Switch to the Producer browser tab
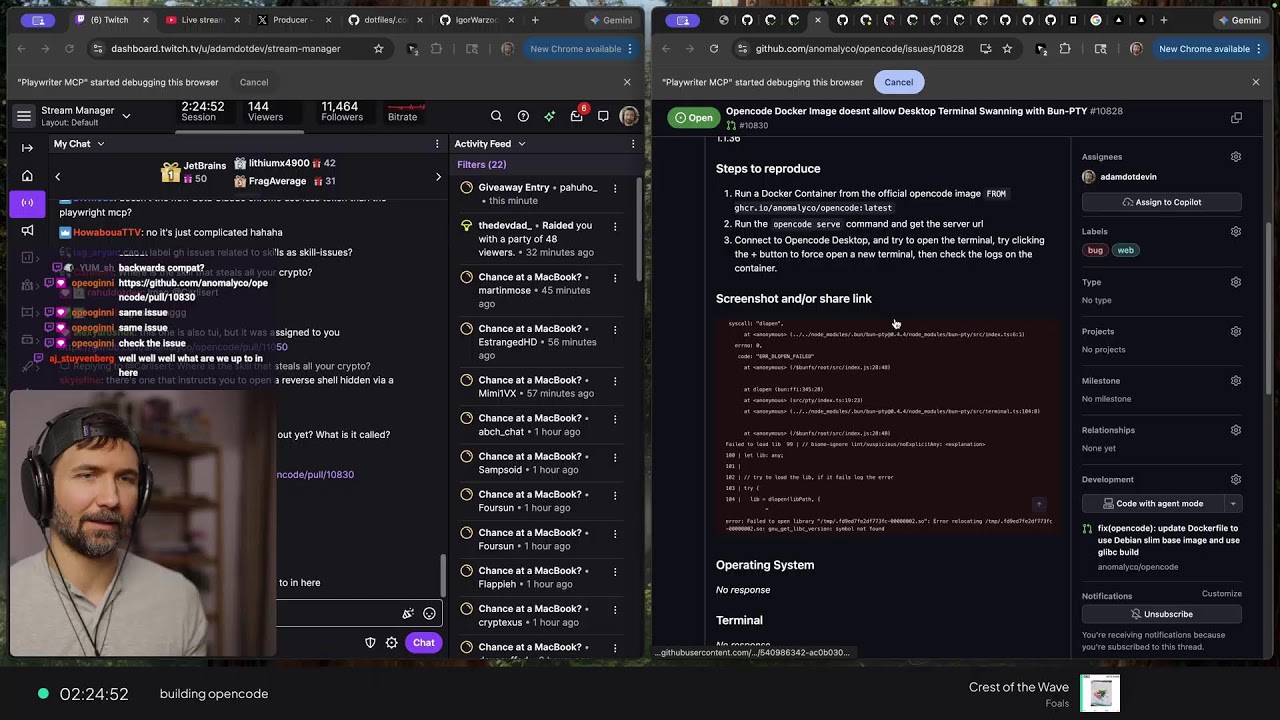Image resolution: width=1280 pixels, height=720 pixels. (x=292, y=20)
